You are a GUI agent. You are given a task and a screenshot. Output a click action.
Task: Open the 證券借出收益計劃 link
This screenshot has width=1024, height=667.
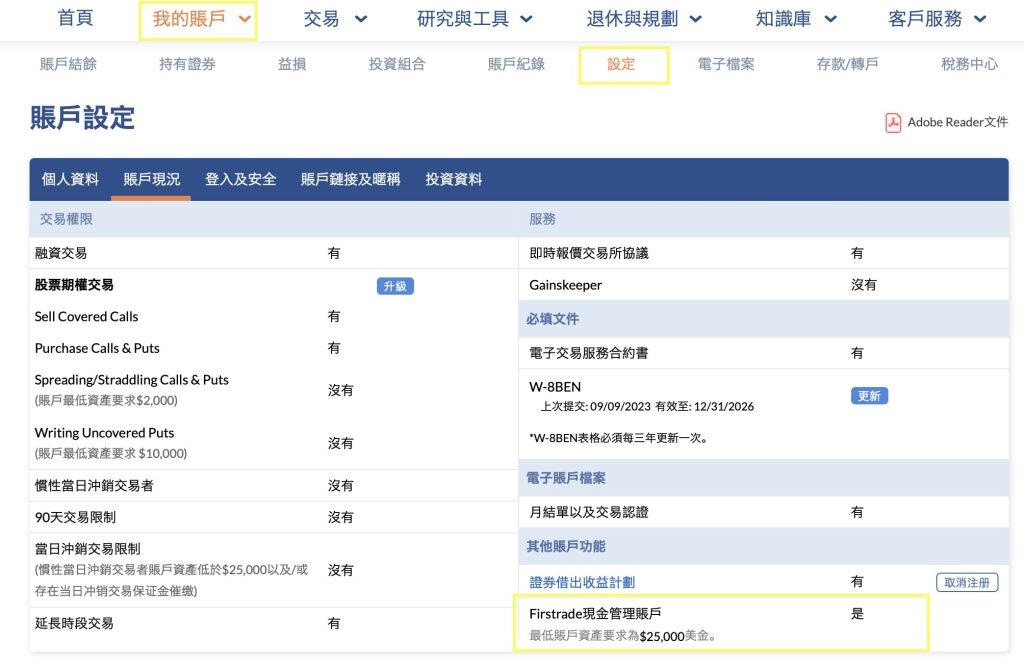[582, 582]
